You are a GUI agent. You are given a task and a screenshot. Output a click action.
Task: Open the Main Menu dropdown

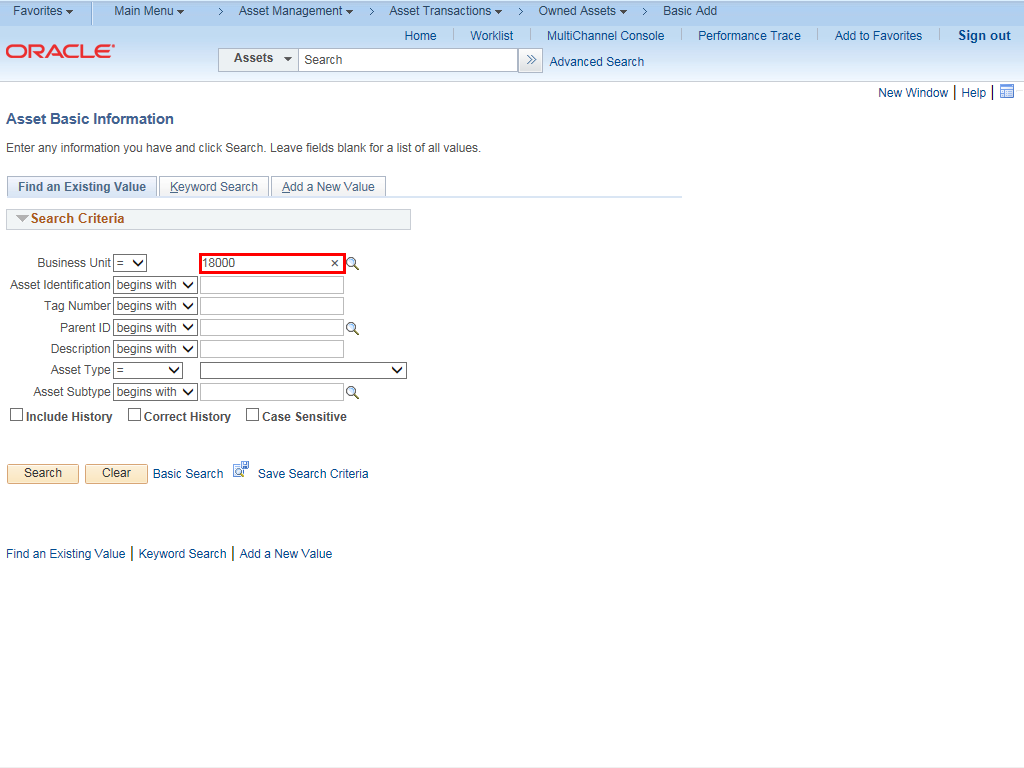coord(149,11)
